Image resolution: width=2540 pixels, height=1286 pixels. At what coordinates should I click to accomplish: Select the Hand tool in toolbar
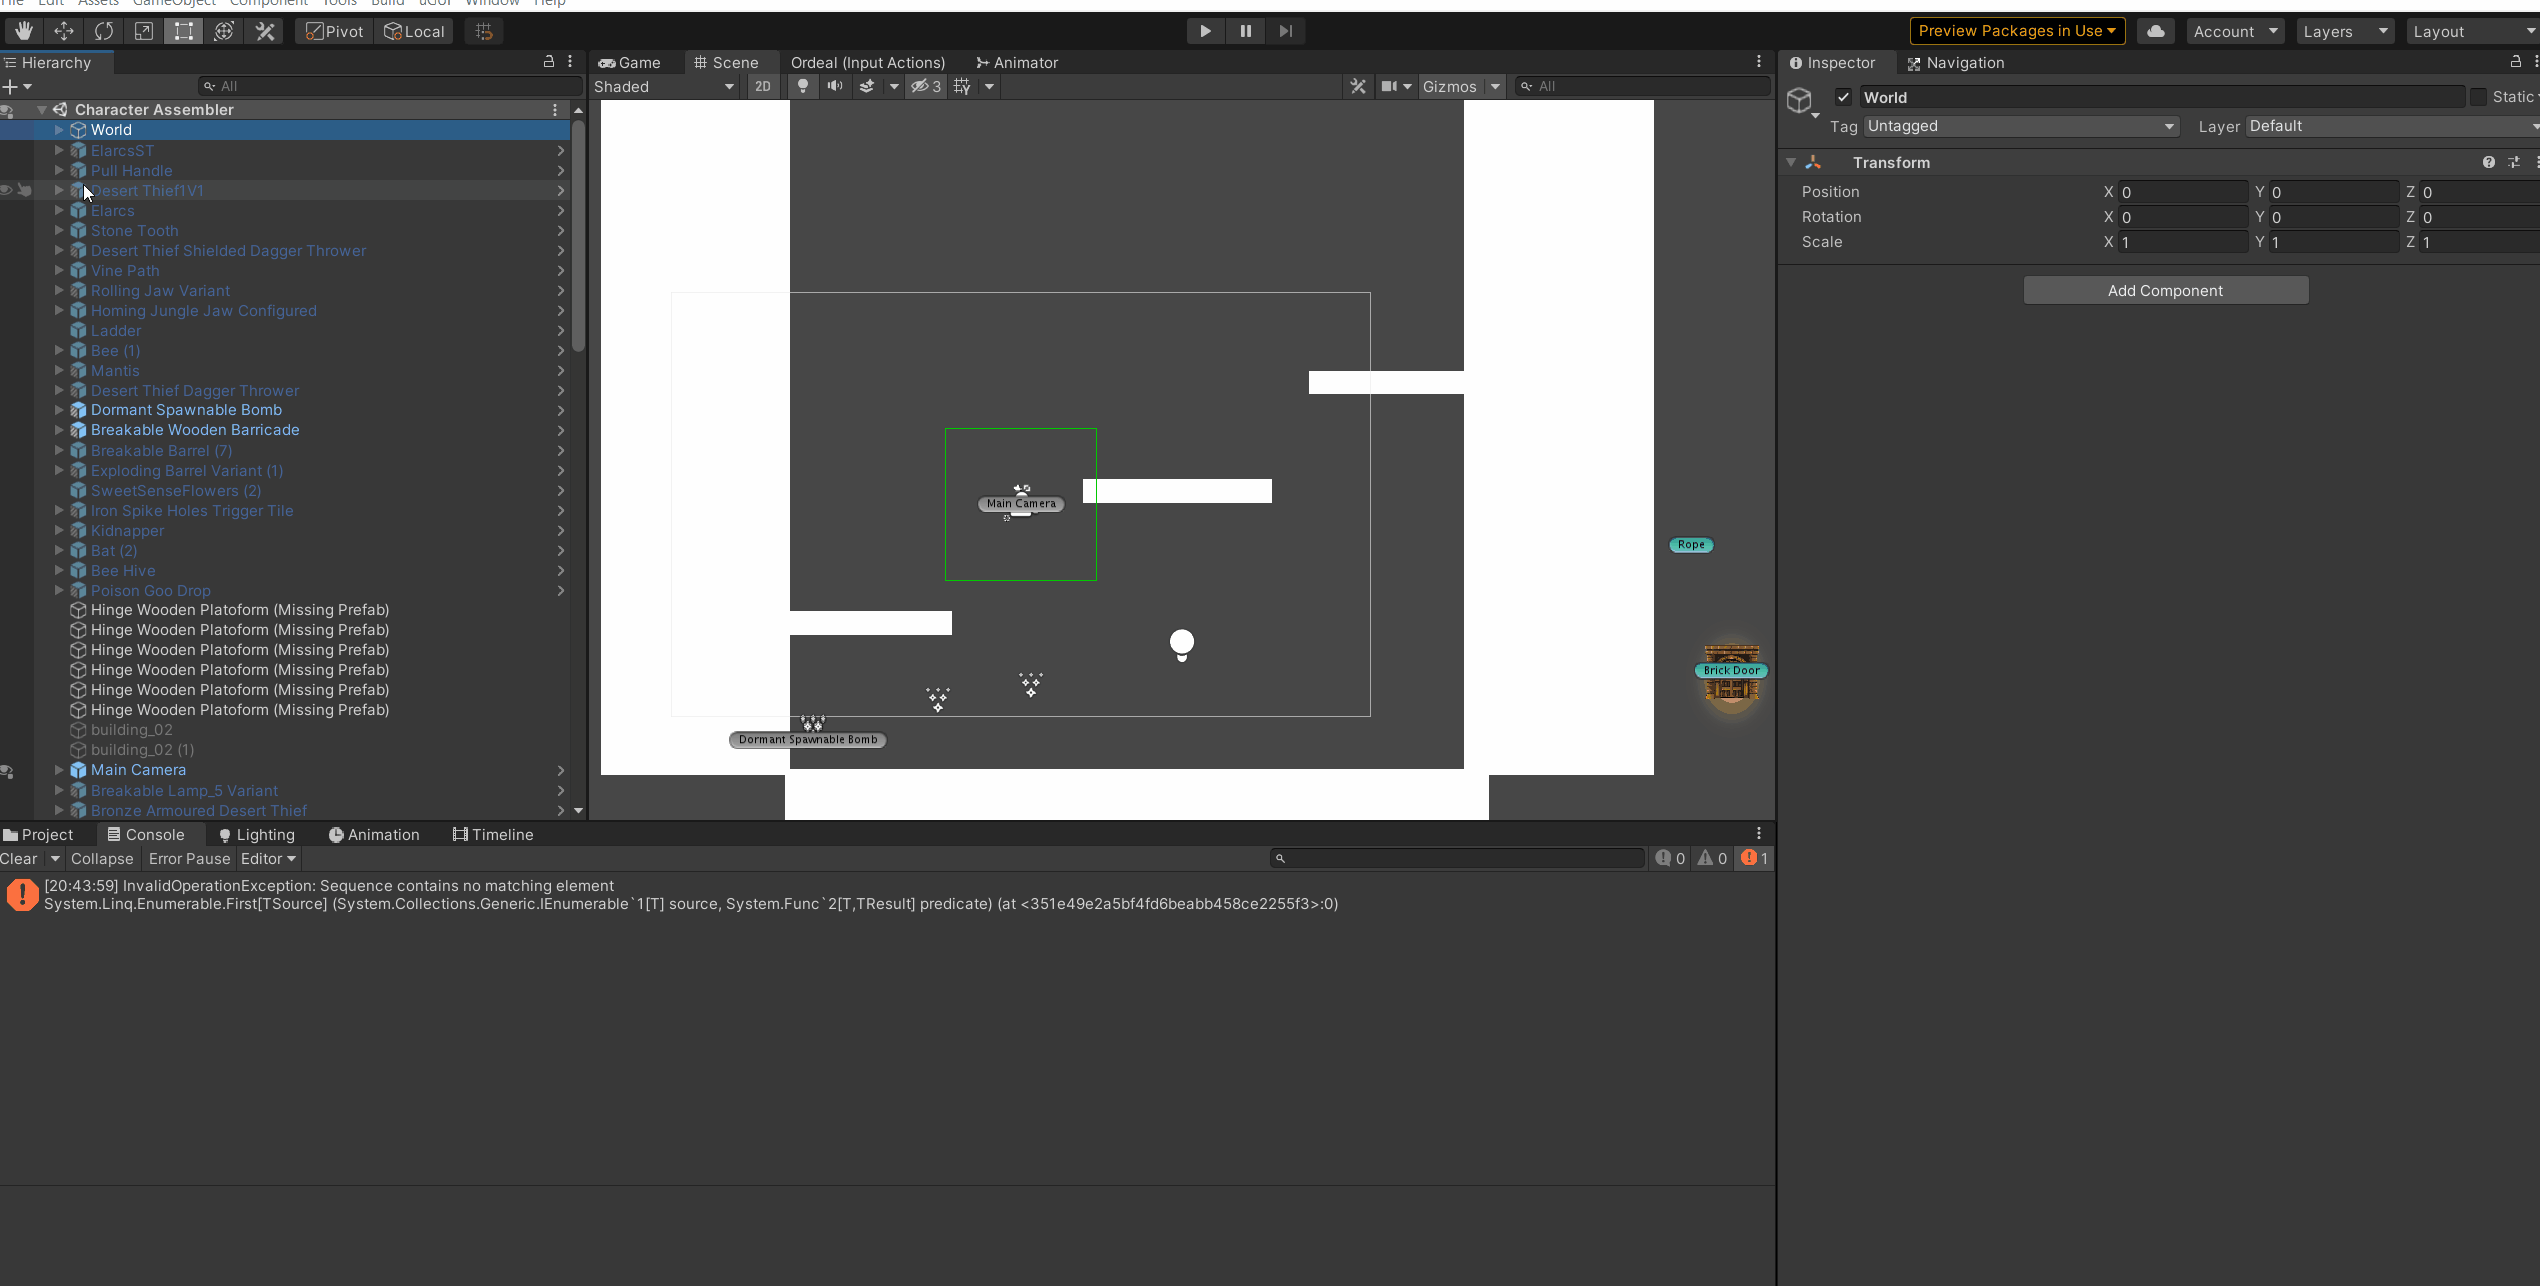tap(23, 31)
